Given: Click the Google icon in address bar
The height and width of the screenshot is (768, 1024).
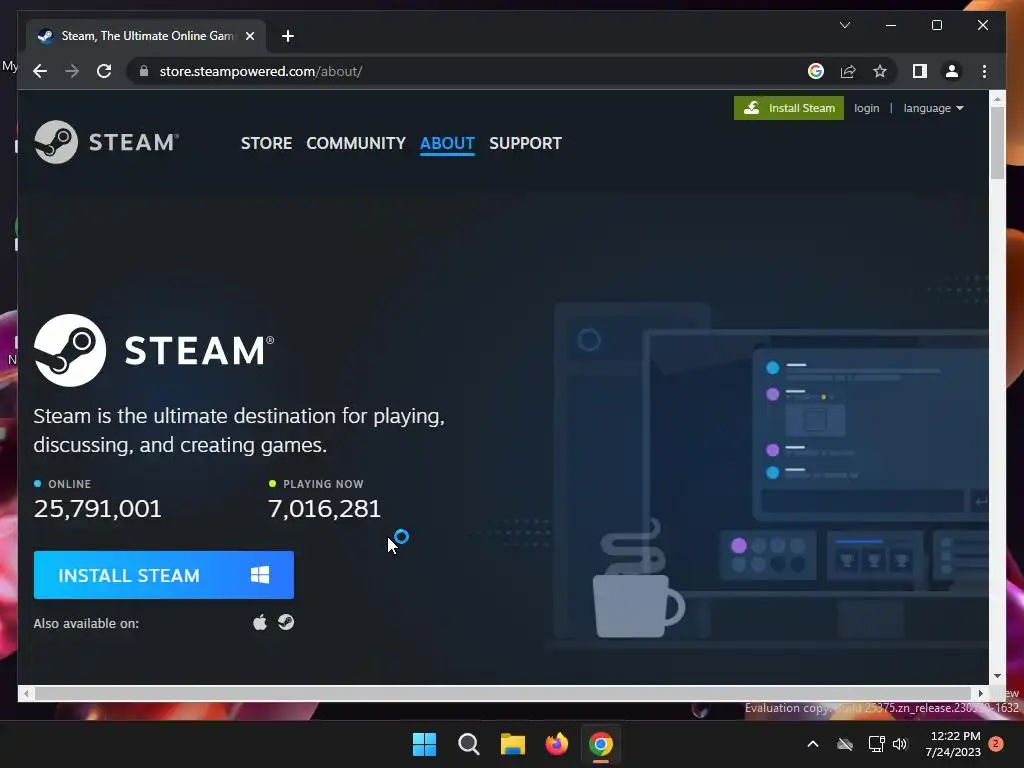Looking at the screenshot, I should pyautogui.click(x=816, y=71).
